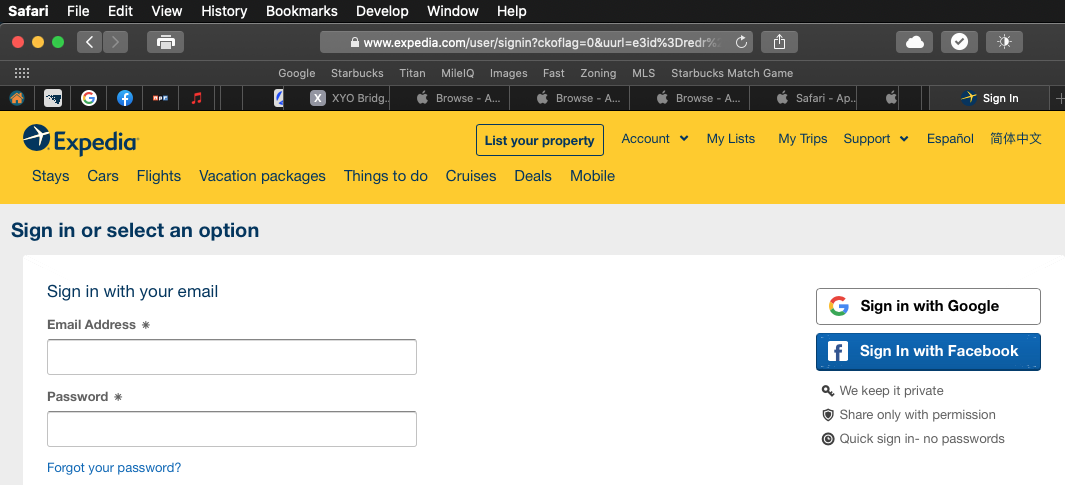Open the Starbucks bookmark
Screen dimensions: 1065x485
click(357, 73)
